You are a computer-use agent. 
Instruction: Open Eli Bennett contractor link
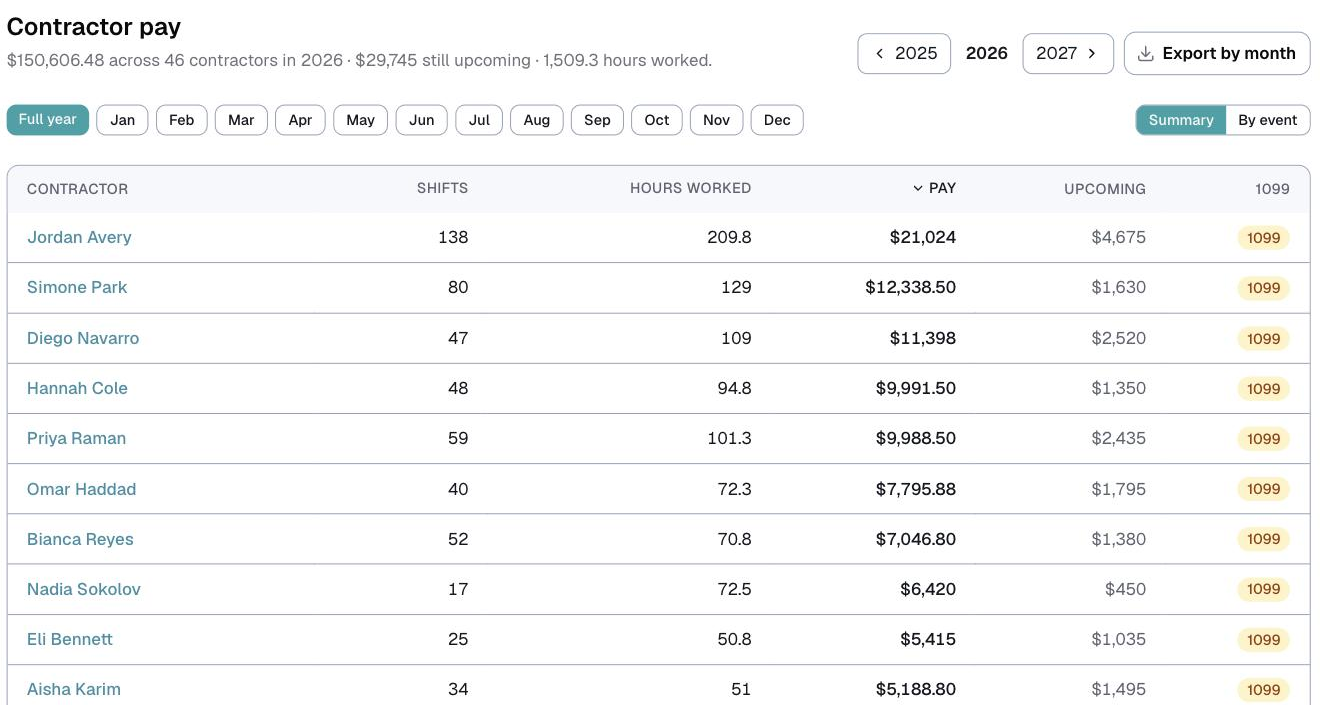(x=70, y=640)
